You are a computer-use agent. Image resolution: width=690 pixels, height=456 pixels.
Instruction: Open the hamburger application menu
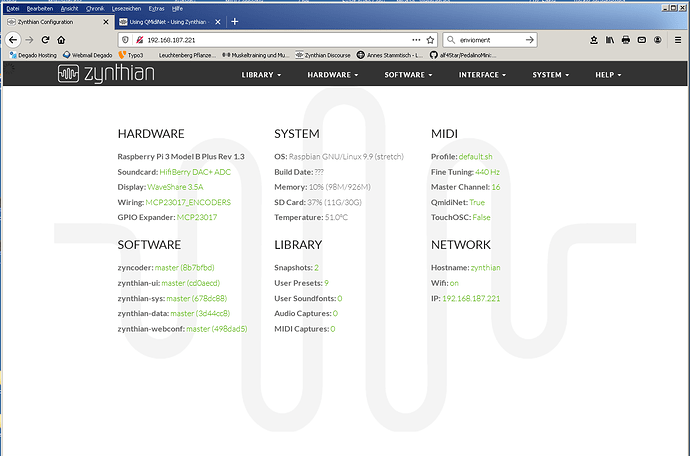point(678,40)
